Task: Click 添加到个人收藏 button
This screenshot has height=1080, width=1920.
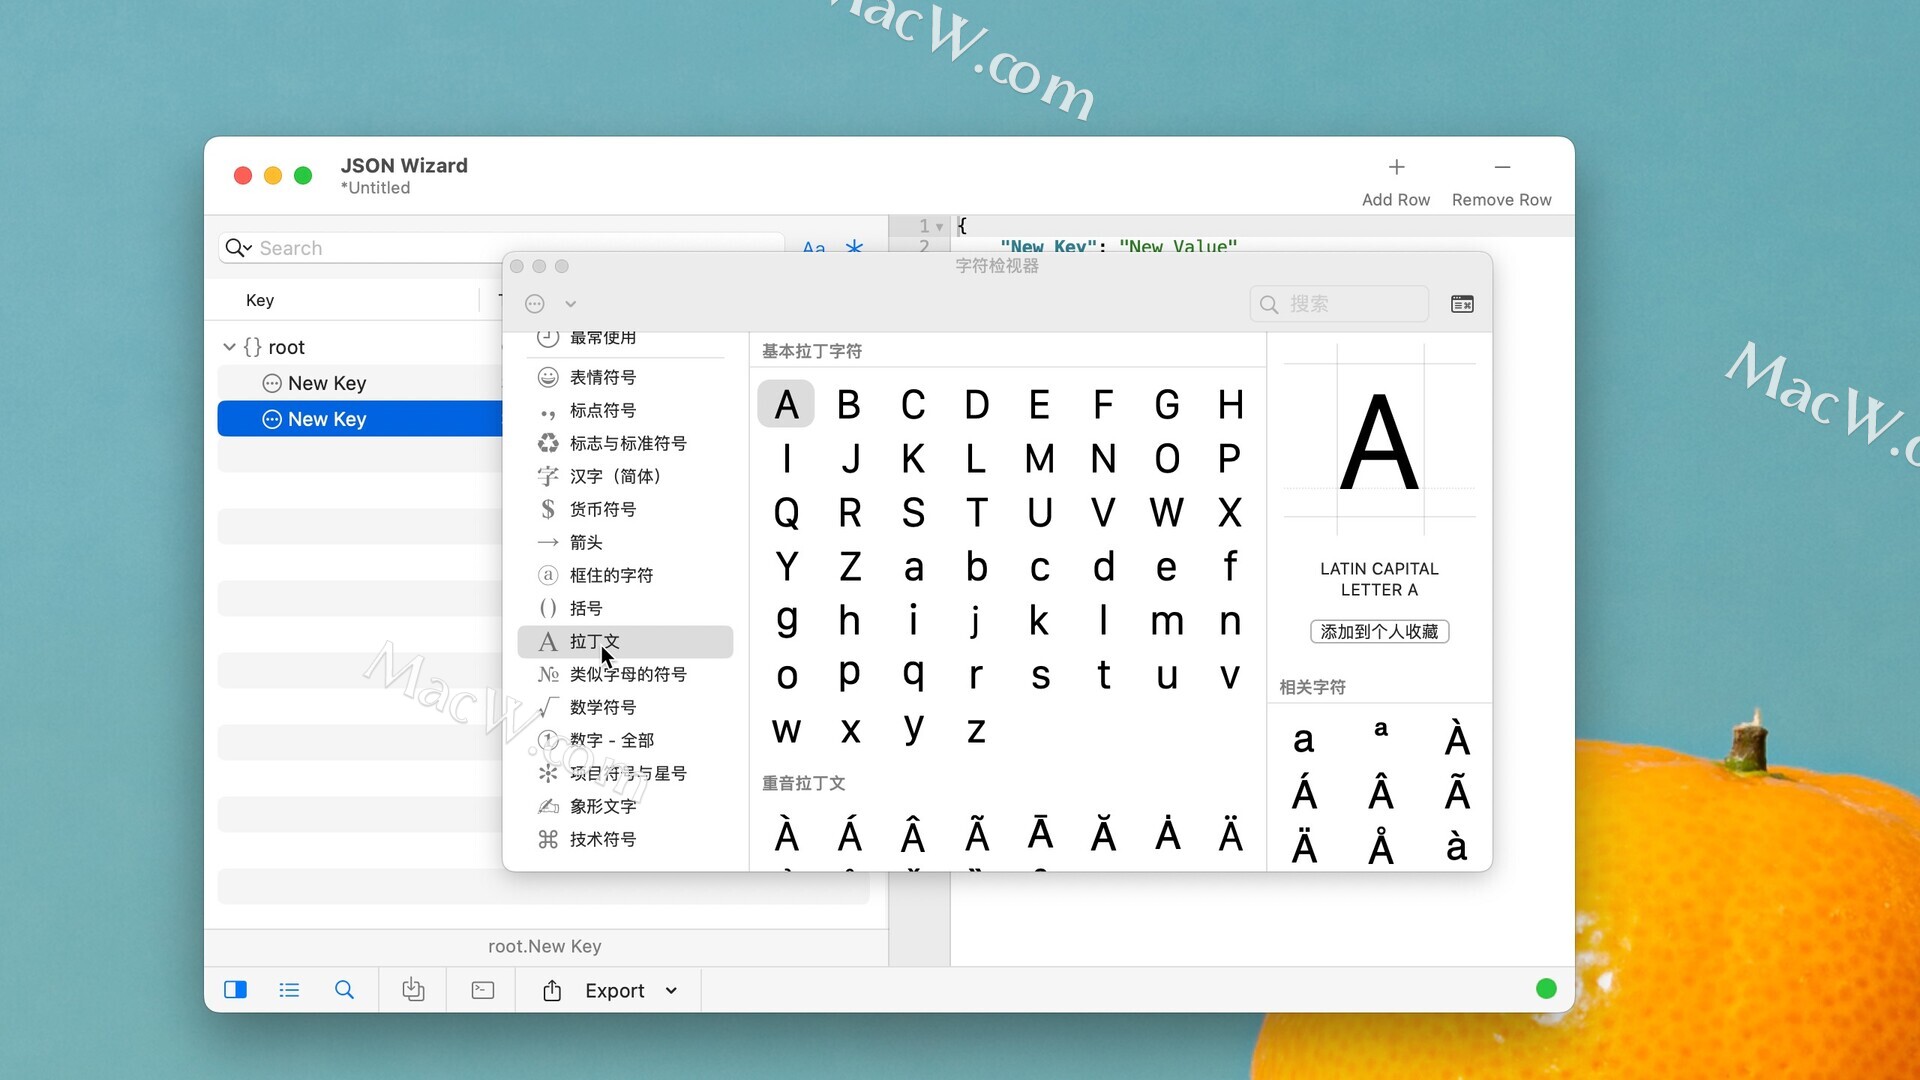Action: 1379,632
